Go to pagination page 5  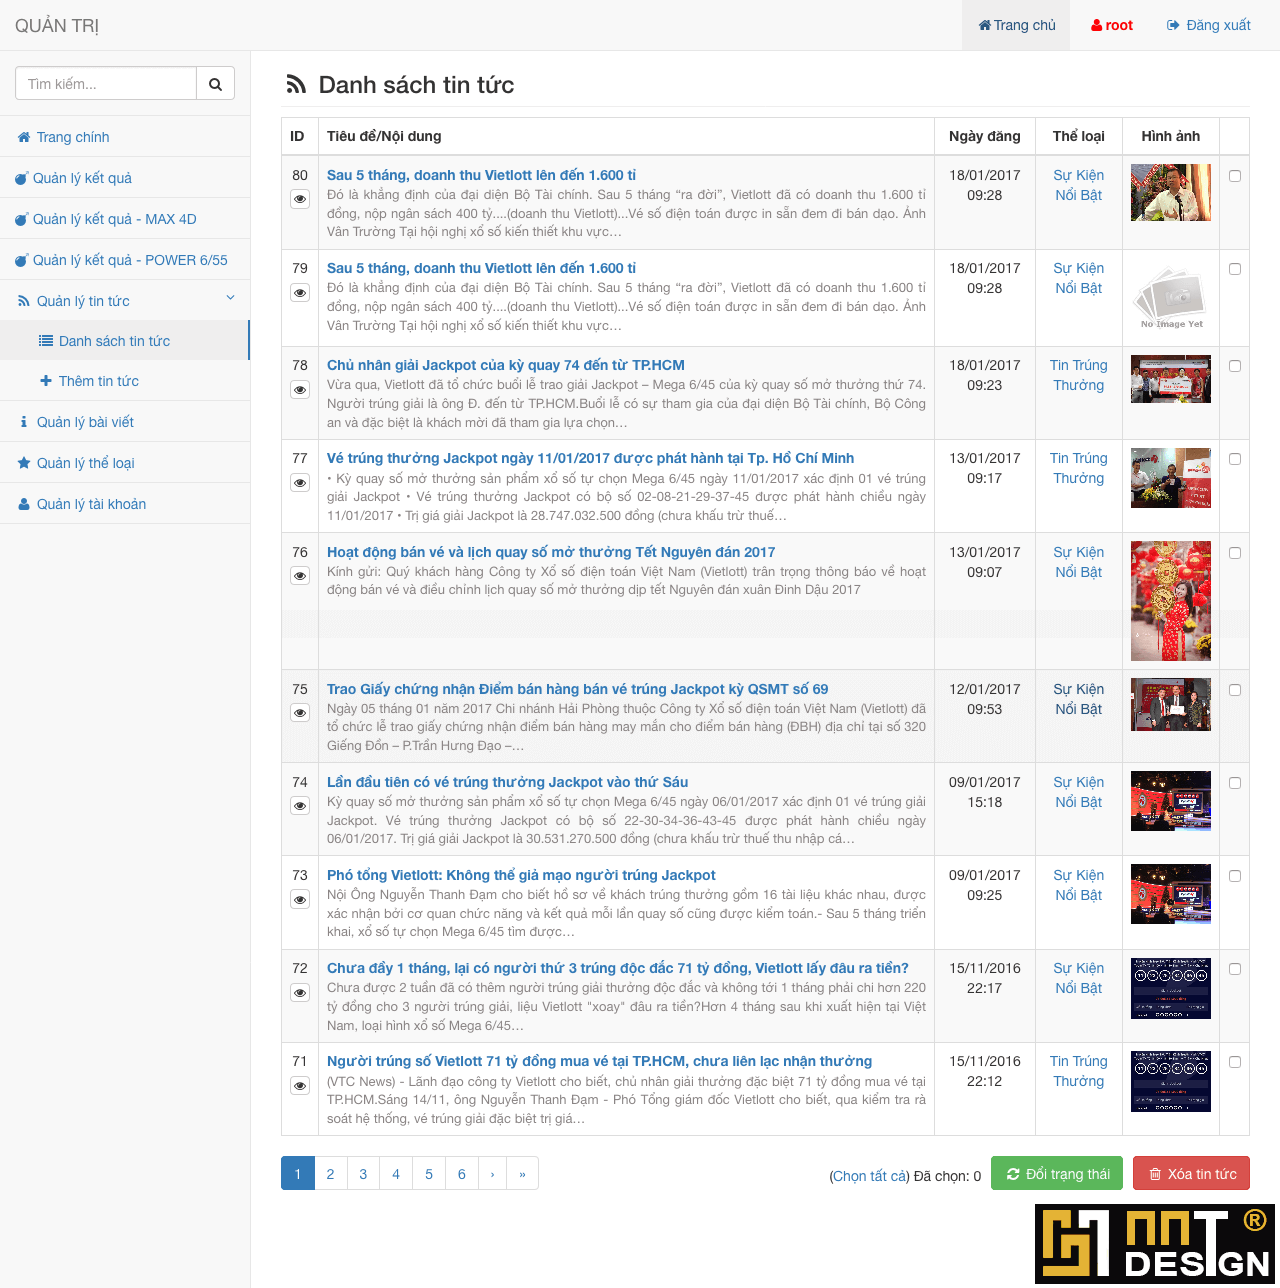tap(429, 1174)
